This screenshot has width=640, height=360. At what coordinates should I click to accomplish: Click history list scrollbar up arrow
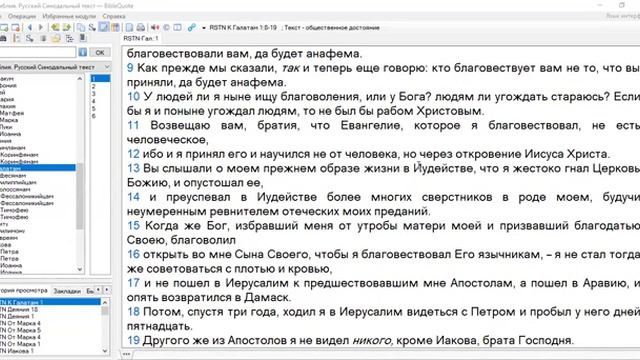[x=105, y=302]
